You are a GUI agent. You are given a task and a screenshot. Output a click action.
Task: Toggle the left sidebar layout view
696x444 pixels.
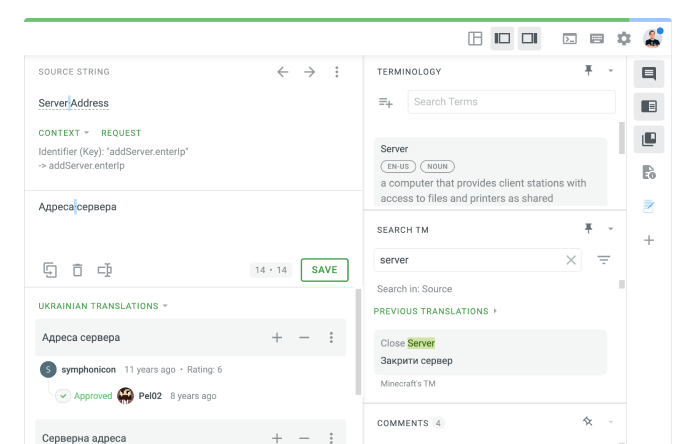502,39
